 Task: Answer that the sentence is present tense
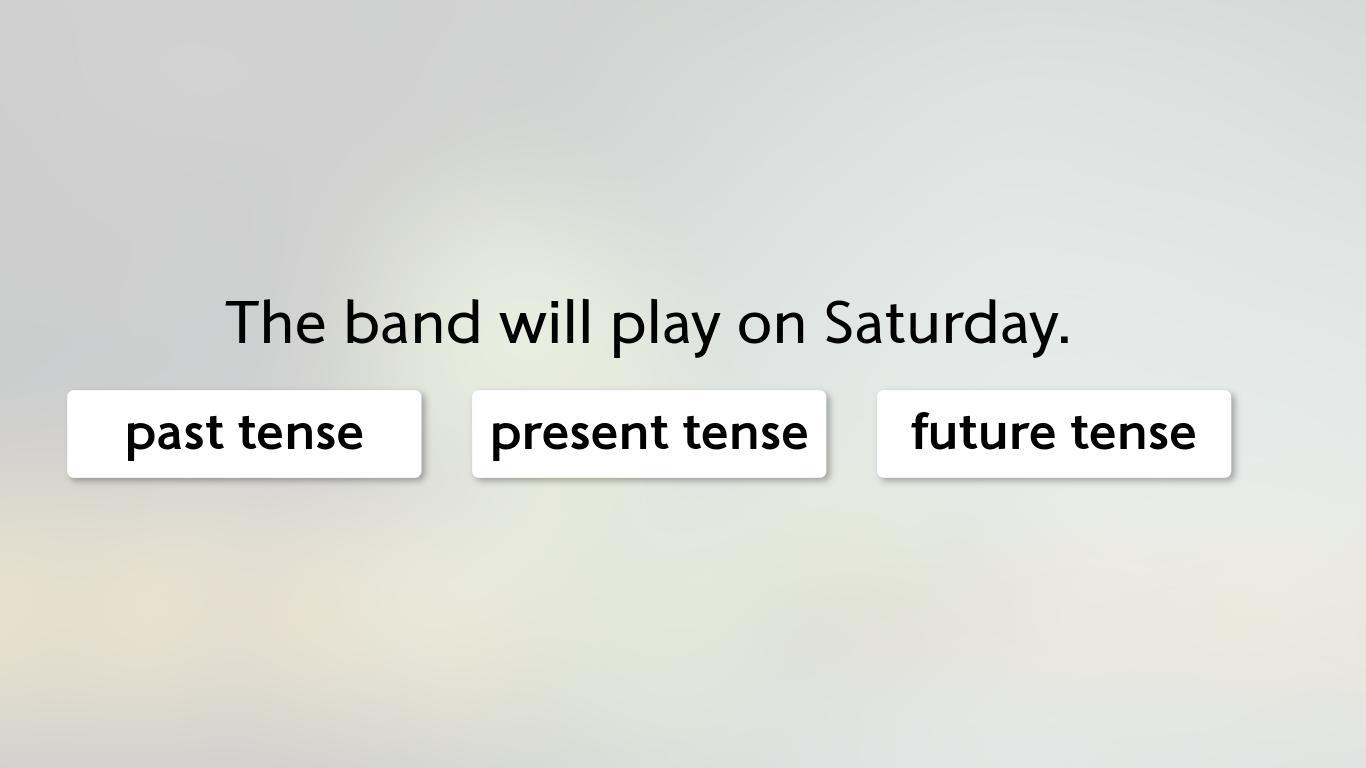point(649,434)
